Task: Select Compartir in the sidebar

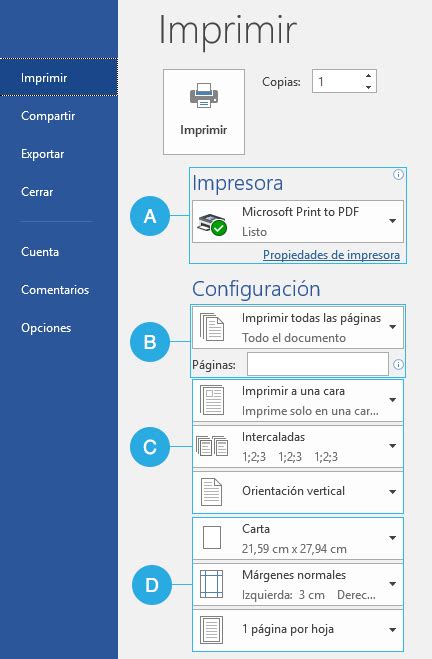Action: tap(48, 116)
